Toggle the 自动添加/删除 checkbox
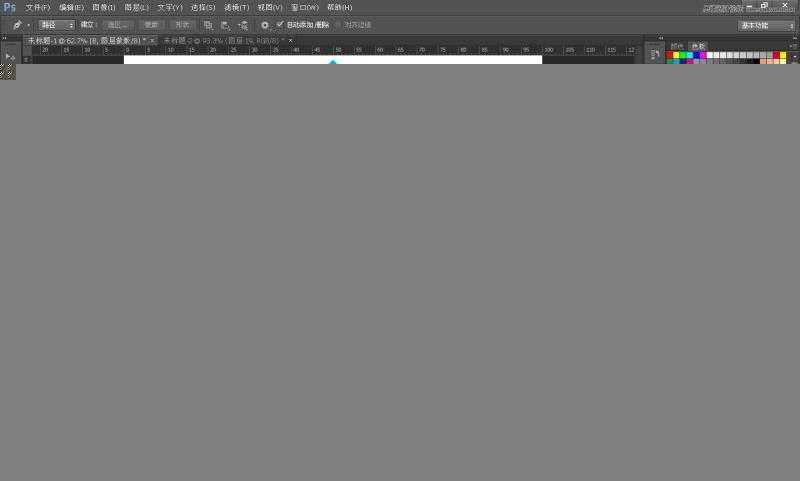The image size is (800, 481). 280,24
